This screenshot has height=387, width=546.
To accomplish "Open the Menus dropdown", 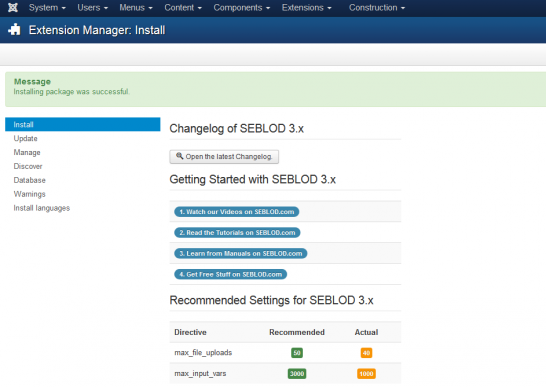I will point(136,8).
